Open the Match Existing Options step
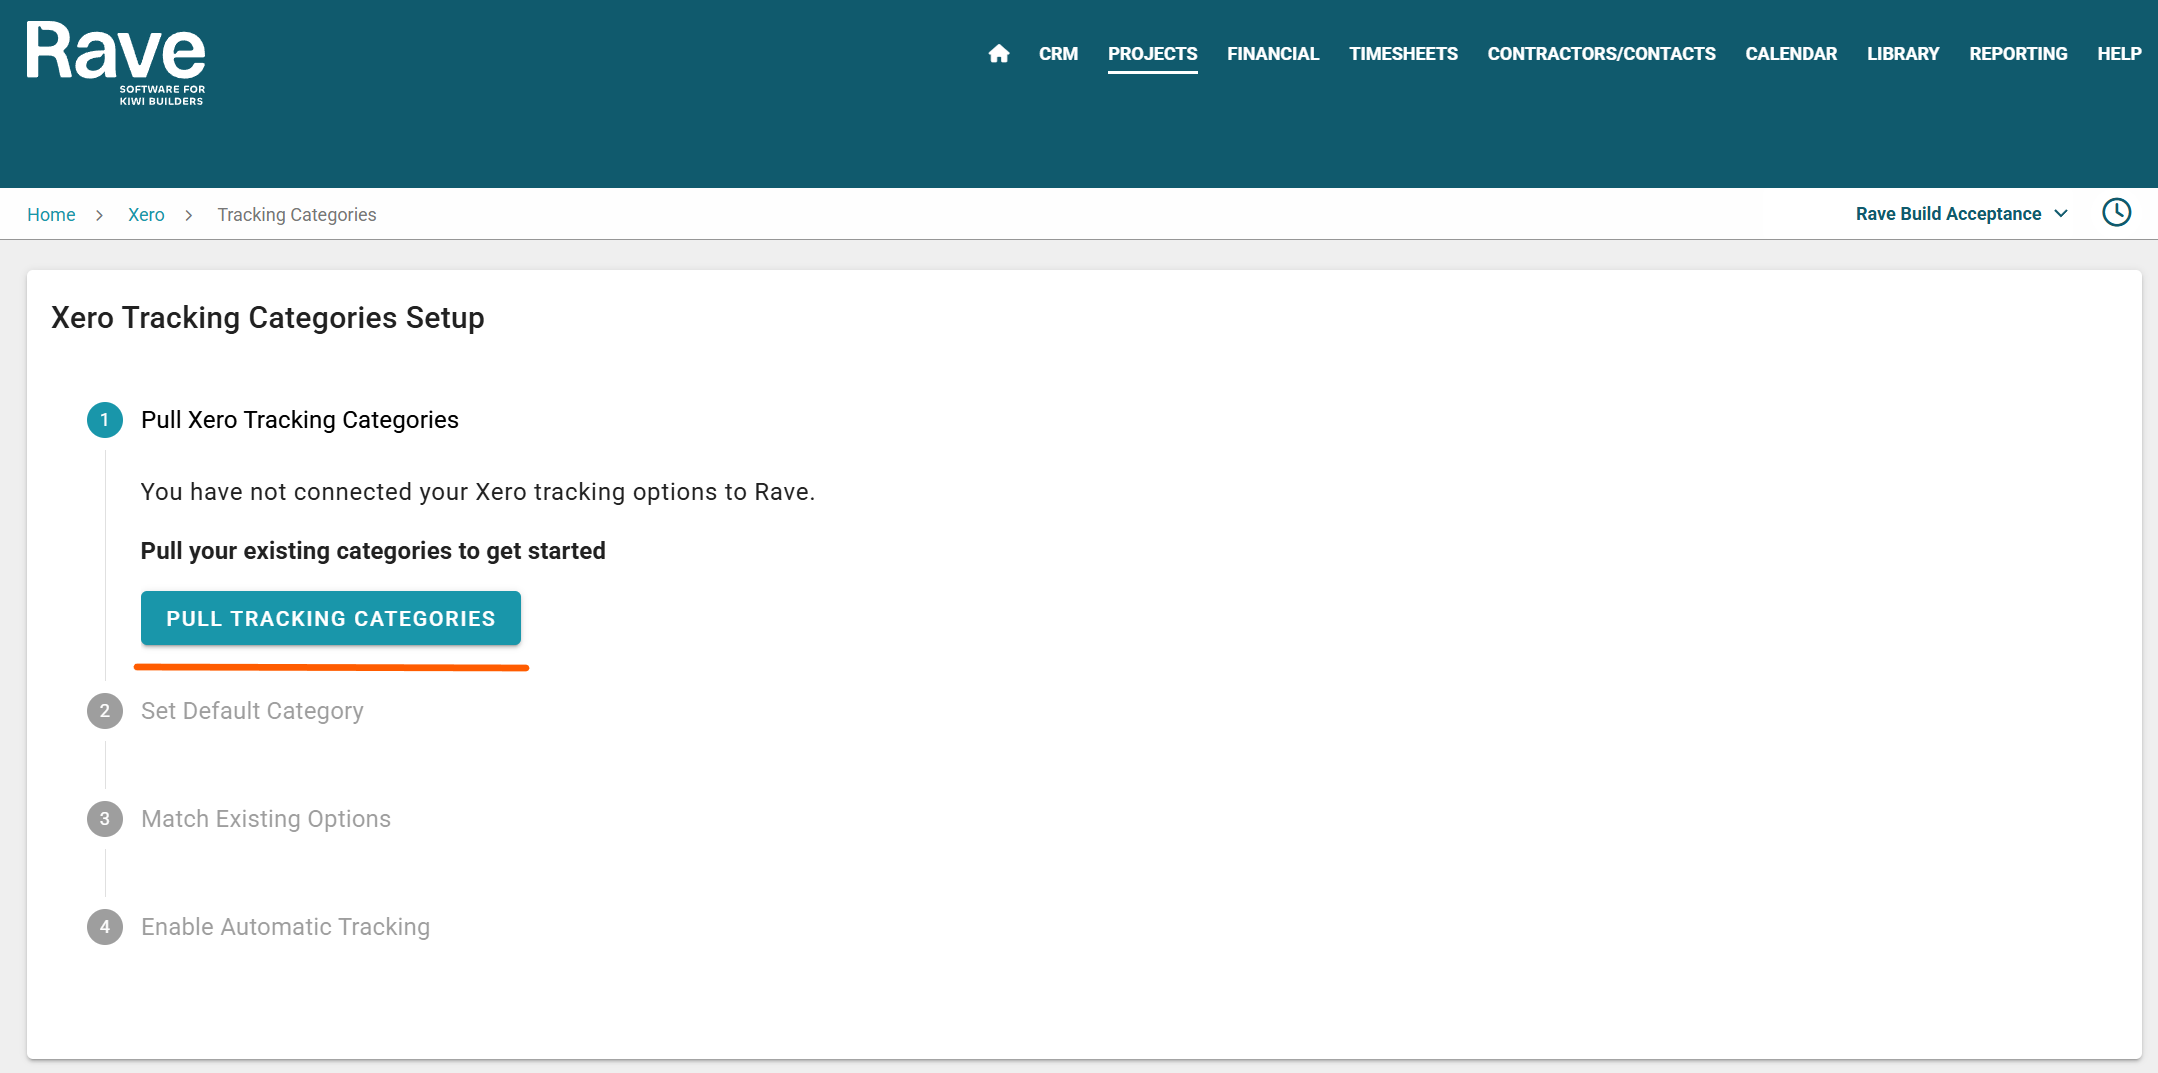2158x1073 pixels. pyautogui.click(x=266, y=819)
